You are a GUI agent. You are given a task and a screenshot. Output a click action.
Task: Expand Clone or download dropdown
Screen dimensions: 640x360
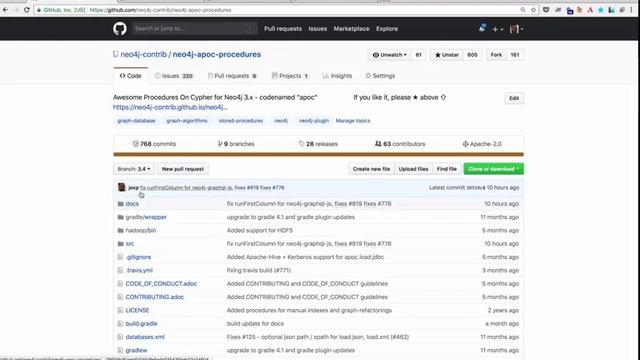point(493,169)
